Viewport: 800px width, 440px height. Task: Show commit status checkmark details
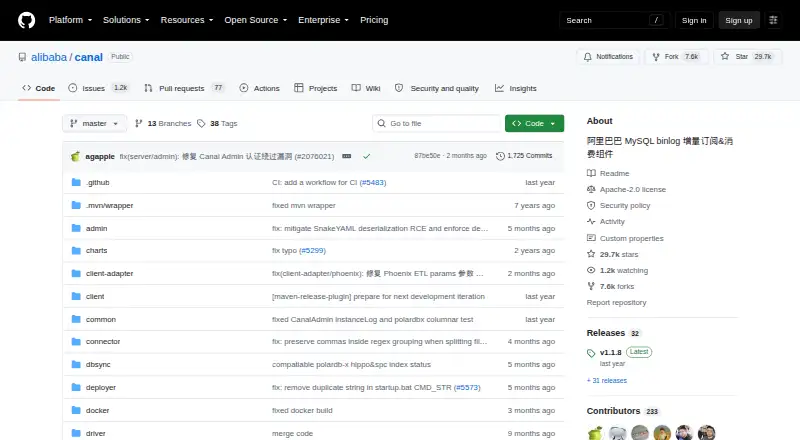(x=366, y=156)
